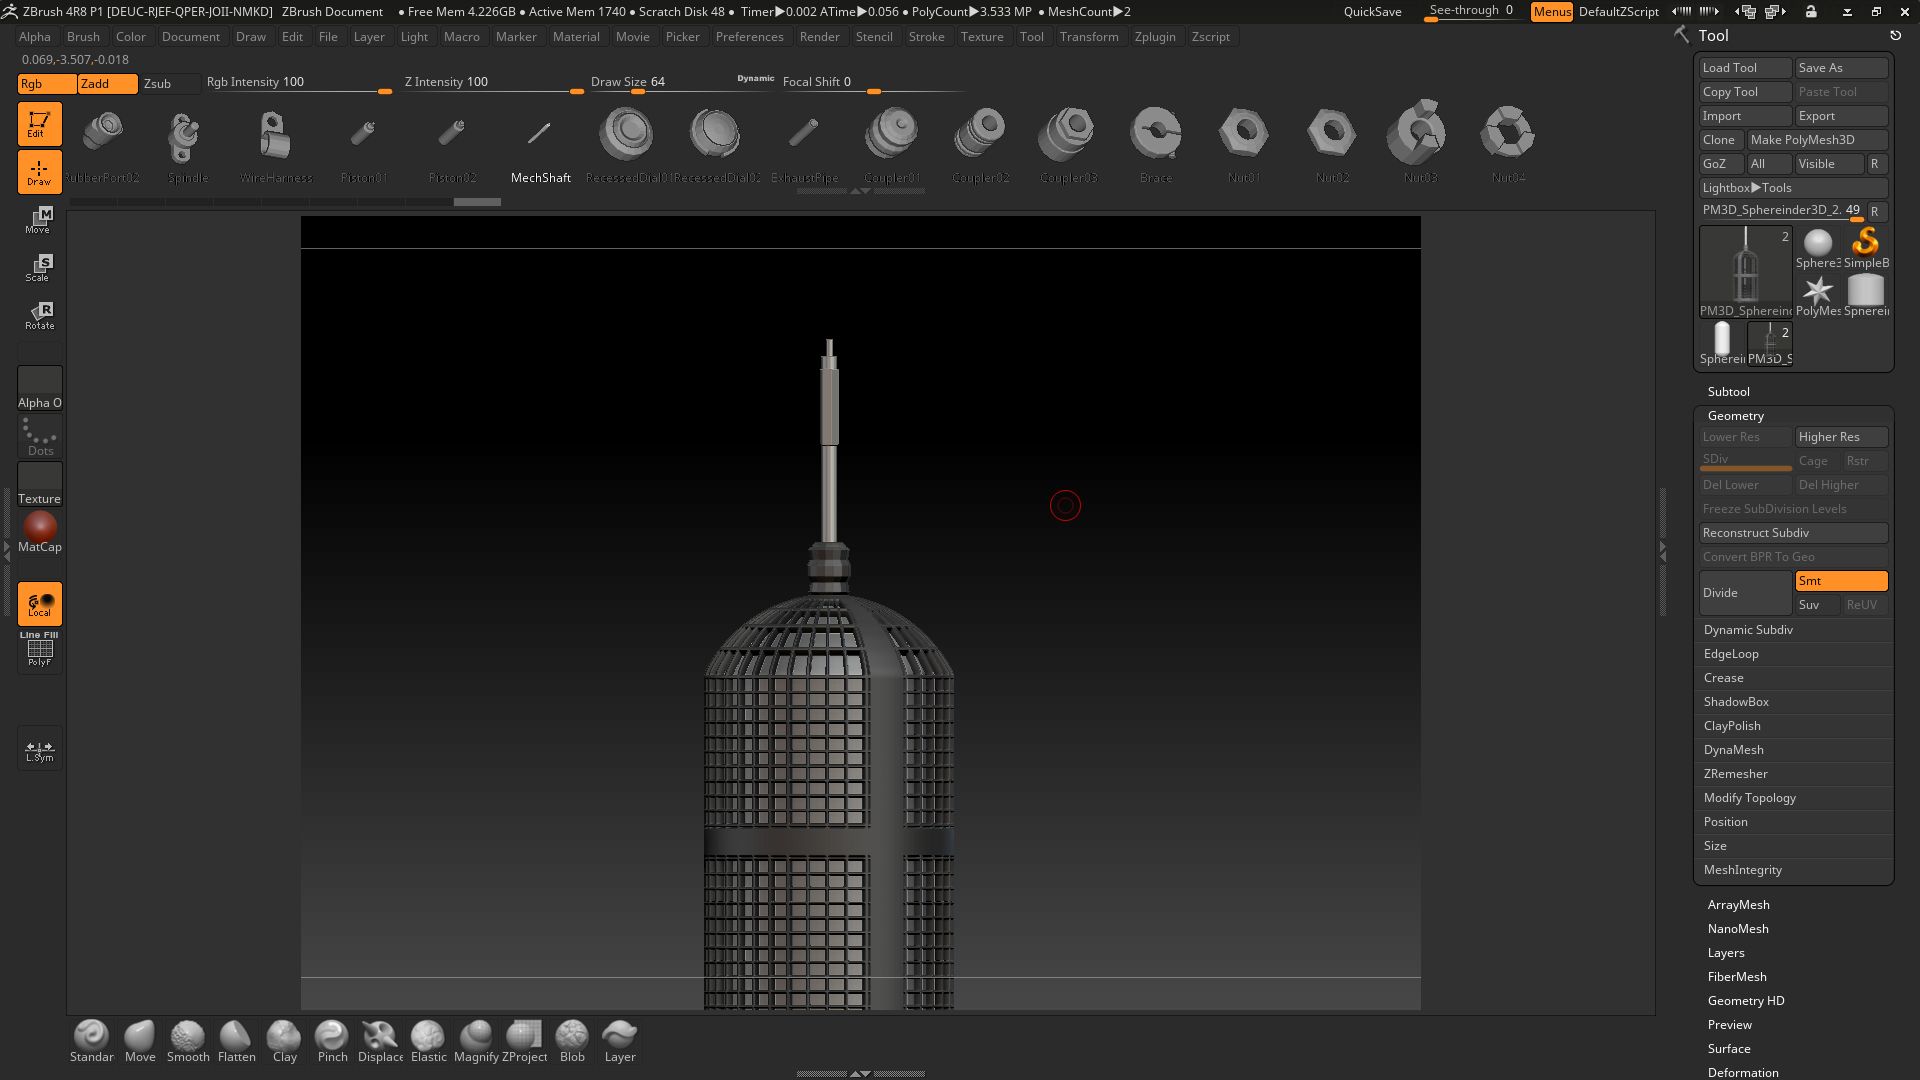The height and width of the screenshot is (1080, 1920).
Task: Pick the Layer brush
Action: [x=620, y=1041]
